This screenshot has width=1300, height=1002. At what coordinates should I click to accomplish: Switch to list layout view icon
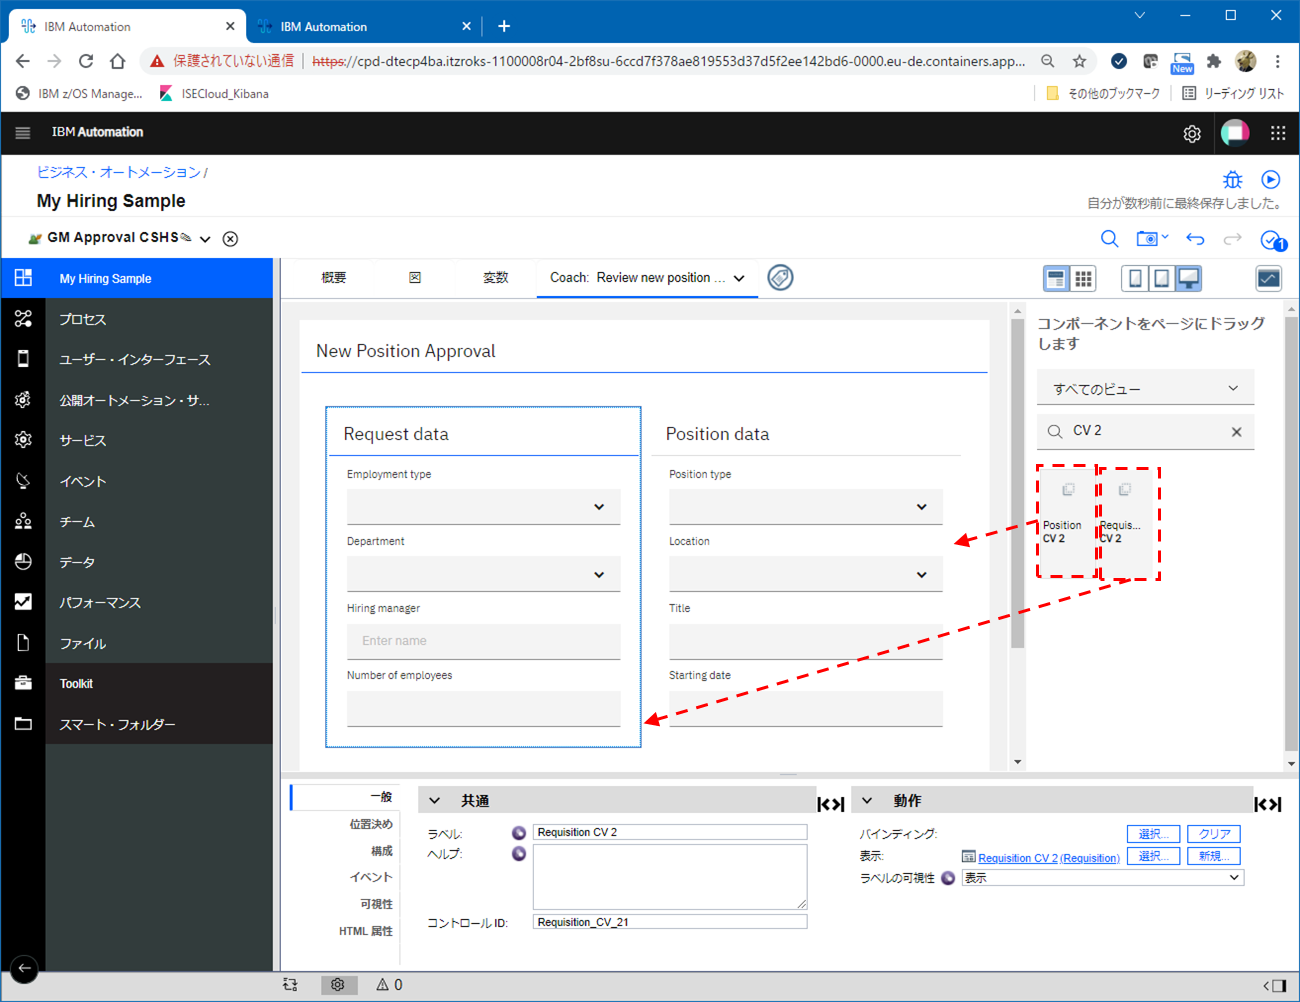tap(1056, 279)
